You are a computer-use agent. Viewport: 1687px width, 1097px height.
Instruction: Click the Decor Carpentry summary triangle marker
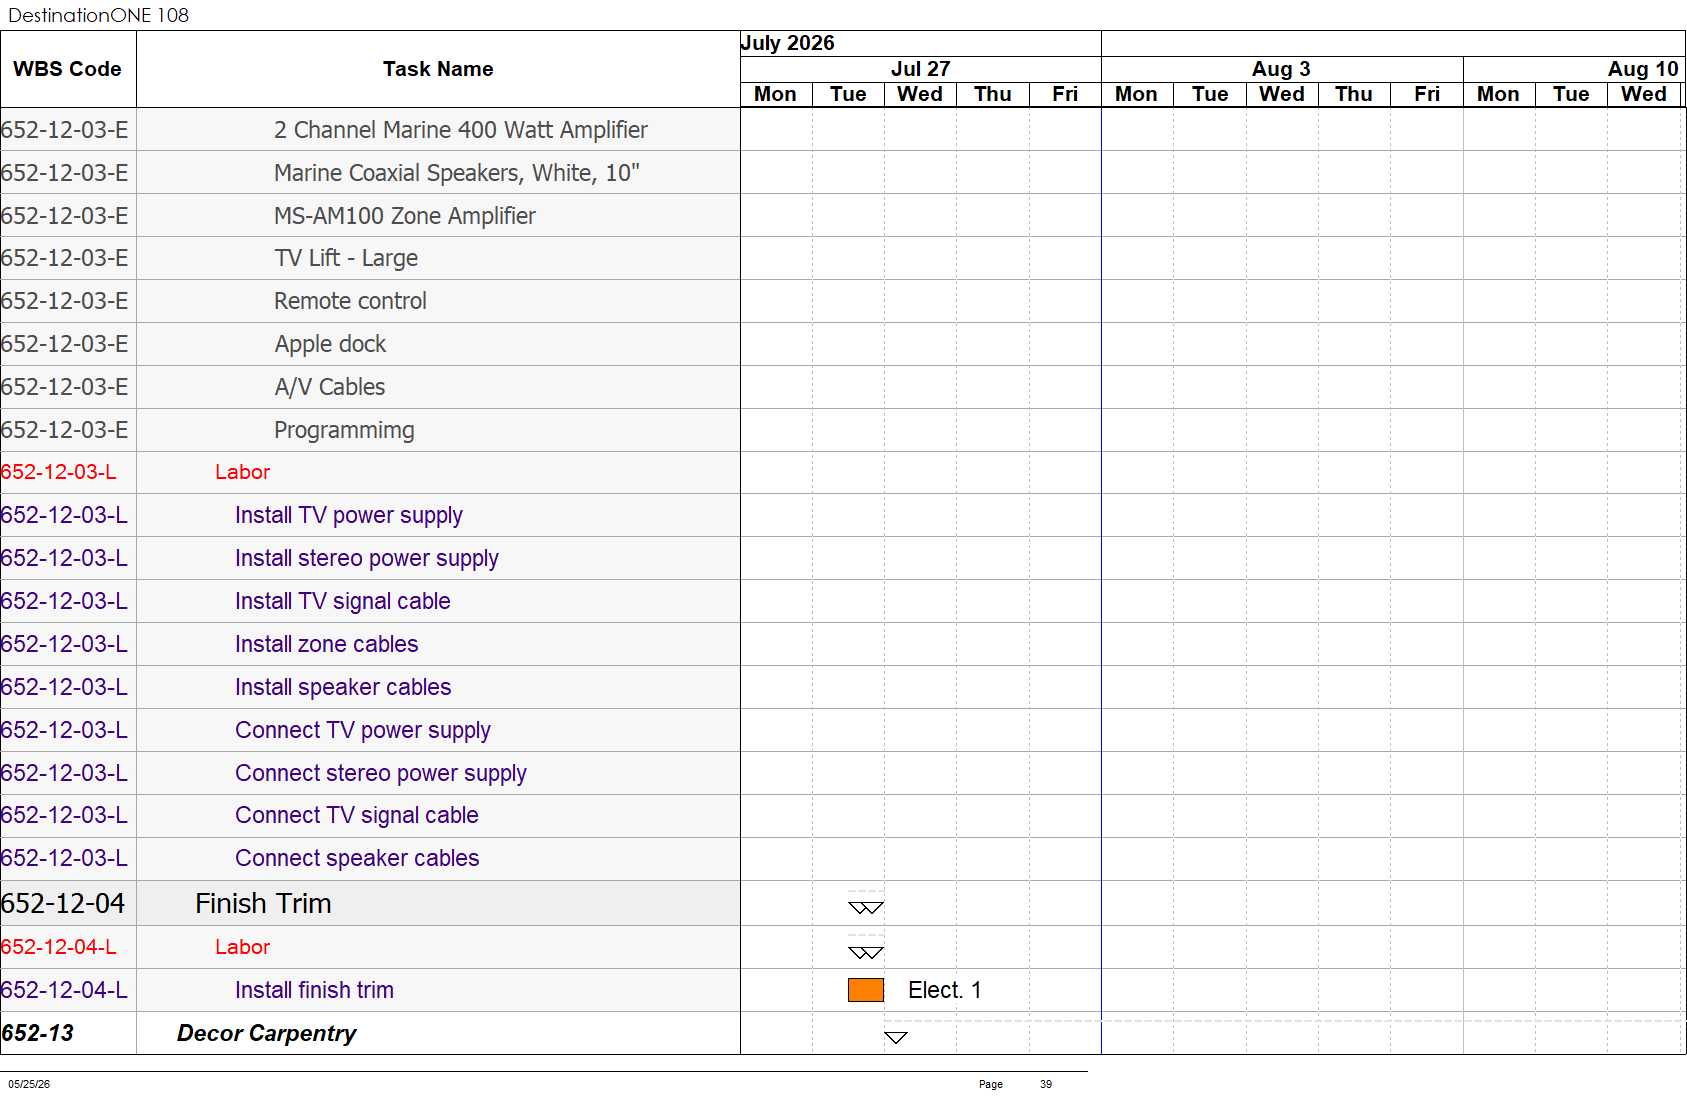(896, 1037)
